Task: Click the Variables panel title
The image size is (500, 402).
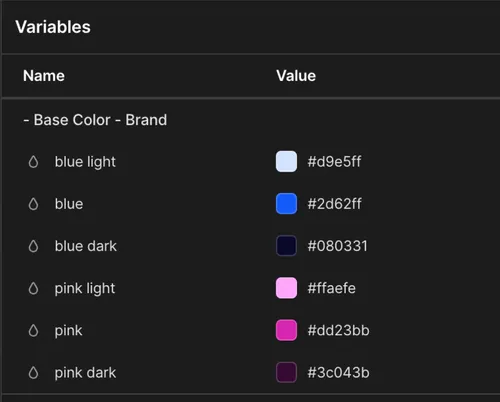Action: pyautogui.click(x=53, y=27)
